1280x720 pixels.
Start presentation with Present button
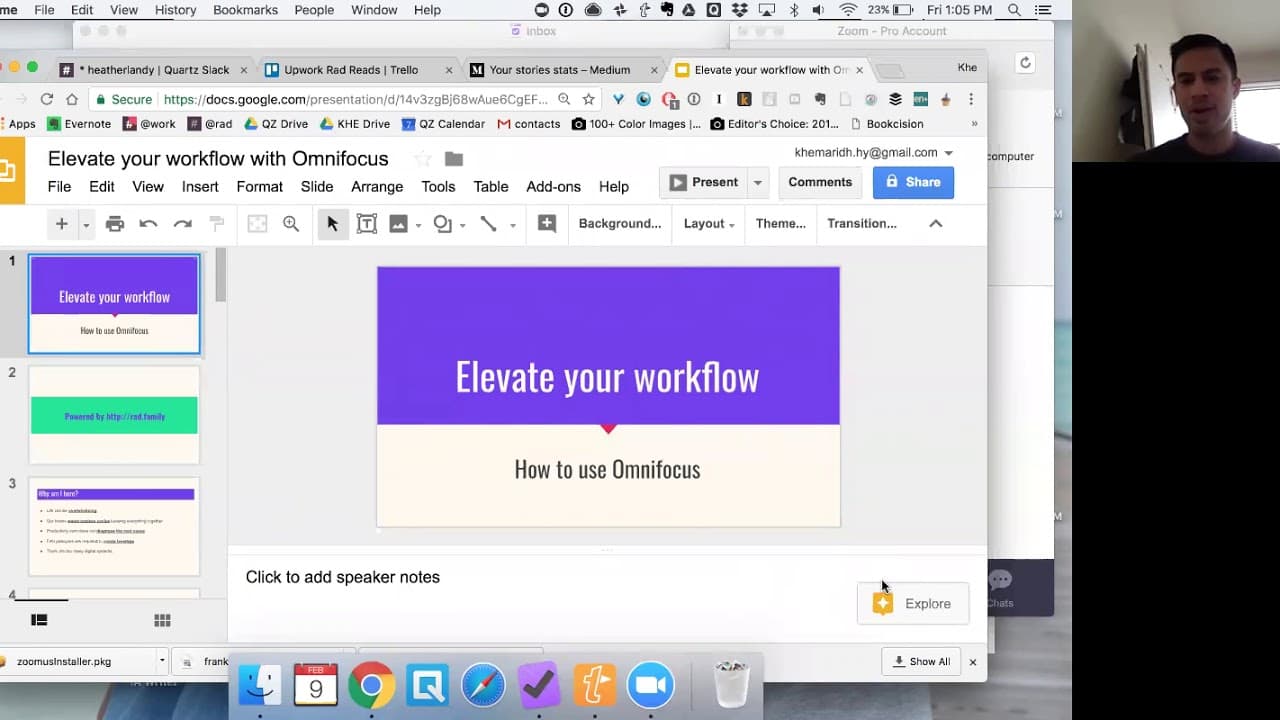(704, 182)
